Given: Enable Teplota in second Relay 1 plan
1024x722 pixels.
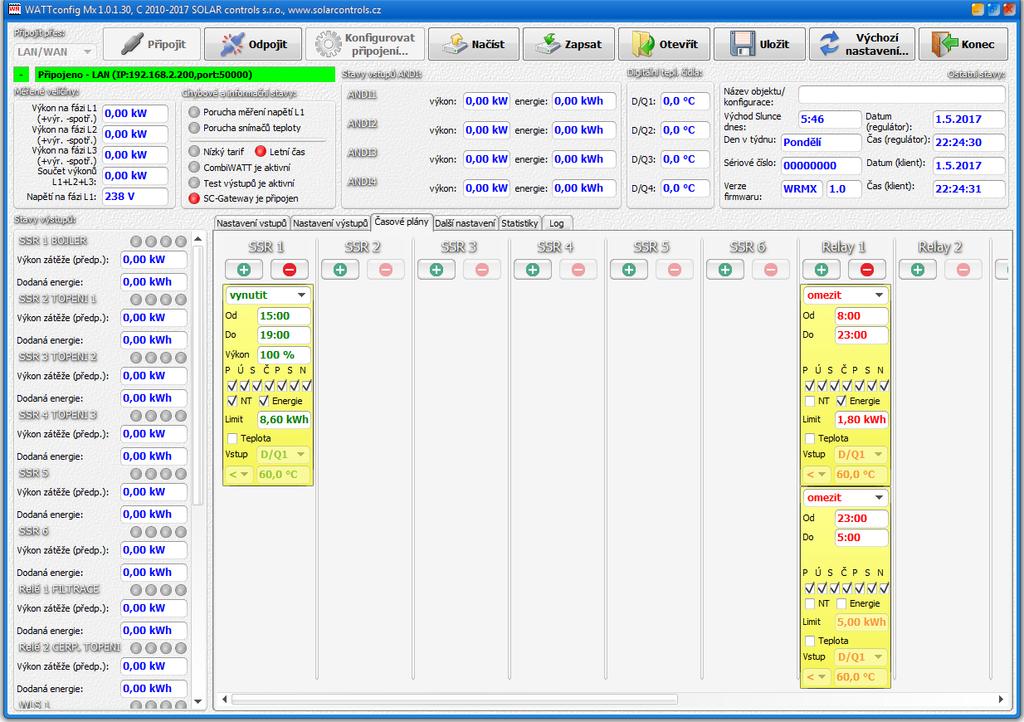Looking at the screenshot, I should pos(810,641).
